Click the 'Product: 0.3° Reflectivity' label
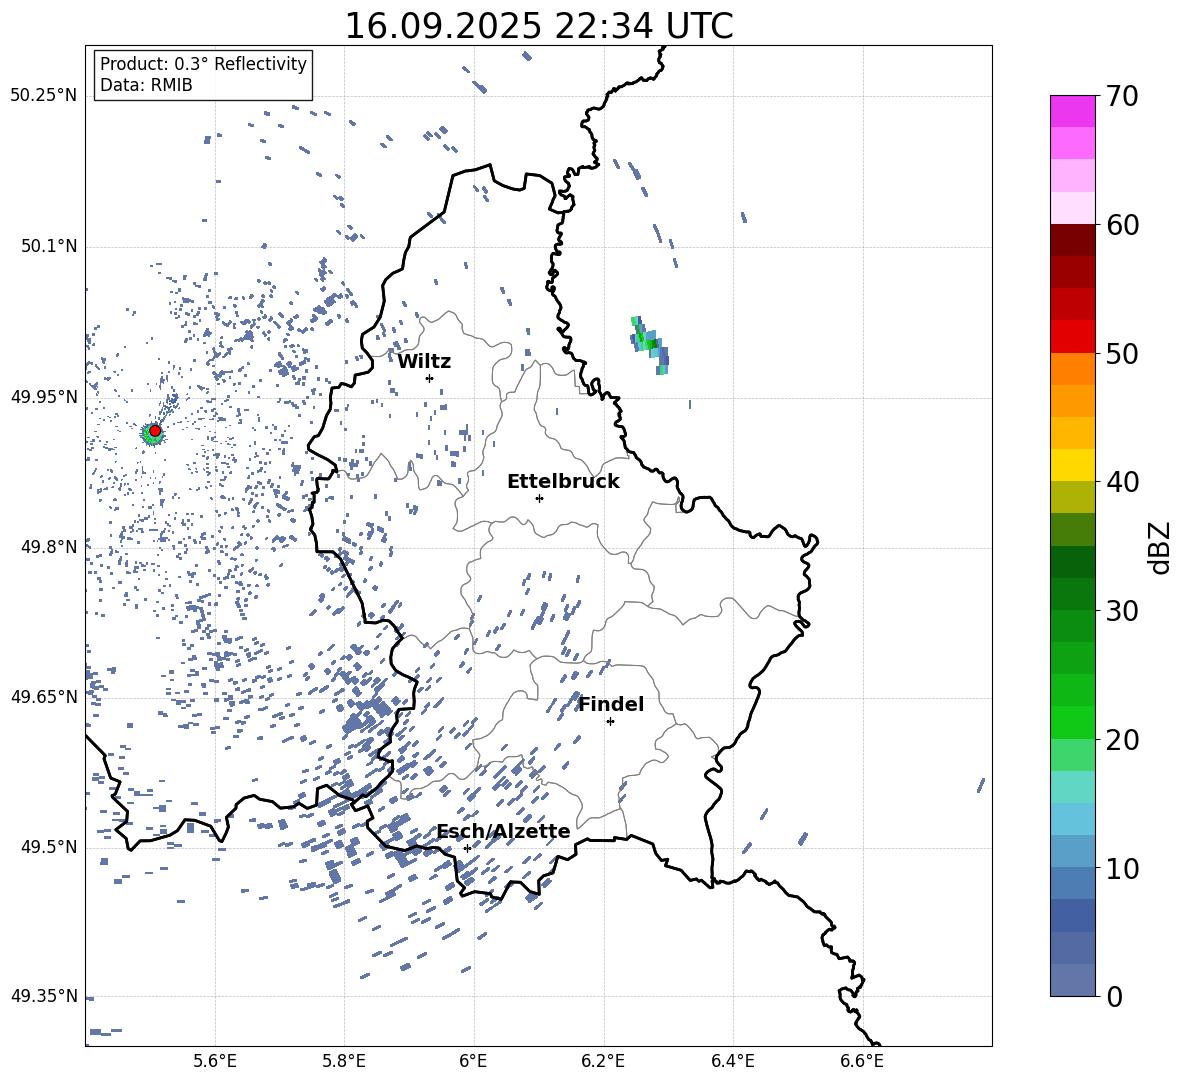 click(x=203, y=64)
